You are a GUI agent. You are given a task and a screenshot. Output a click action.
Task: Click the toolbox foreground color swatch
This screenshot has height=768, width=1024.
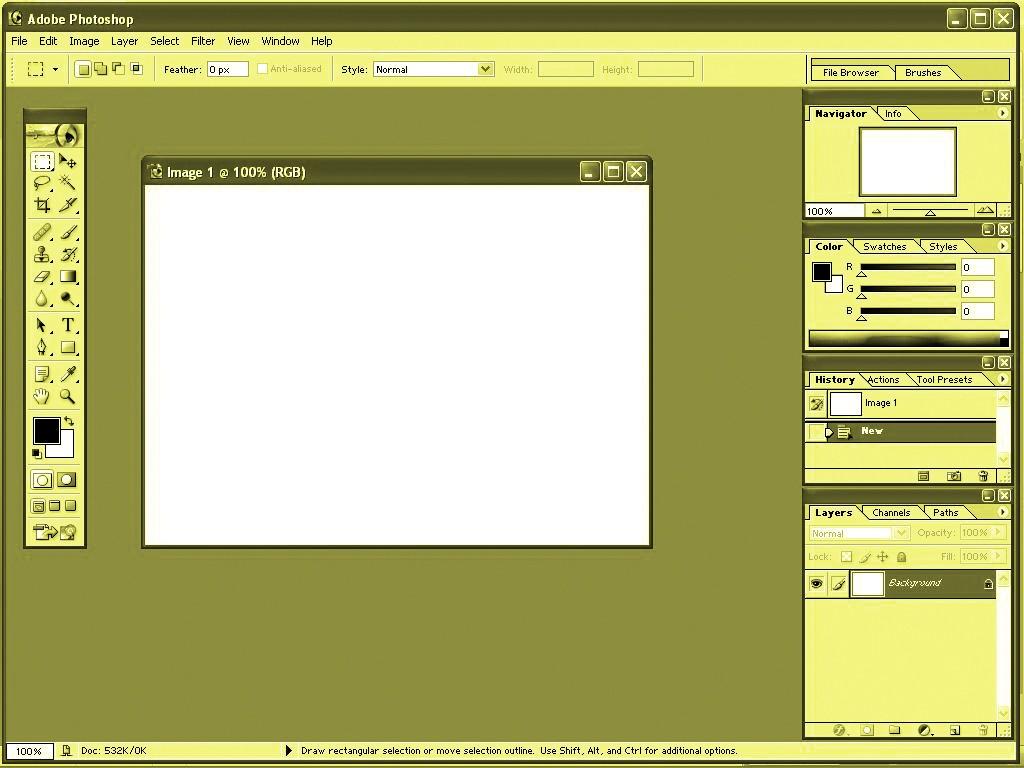coord(46,431)
